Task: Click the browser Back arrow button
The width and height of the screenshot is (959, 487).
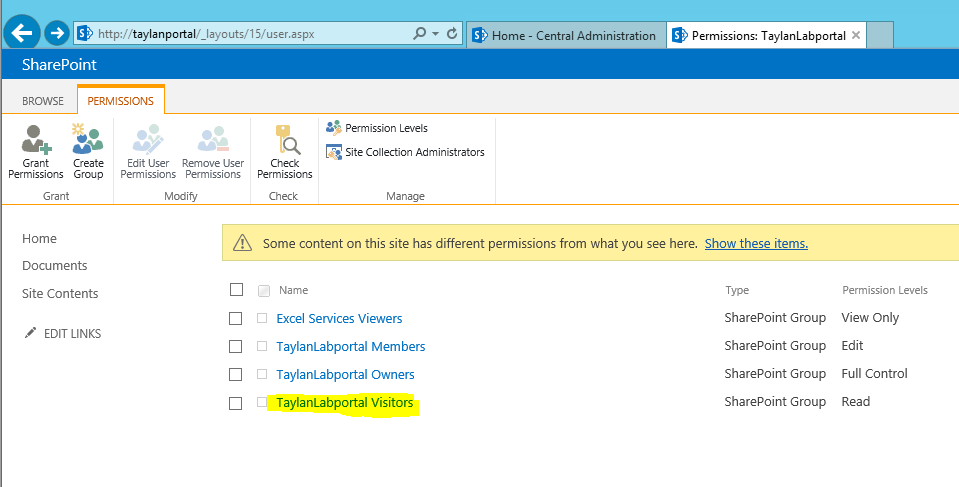Action: pyautogui.click(x=22, y=33)
